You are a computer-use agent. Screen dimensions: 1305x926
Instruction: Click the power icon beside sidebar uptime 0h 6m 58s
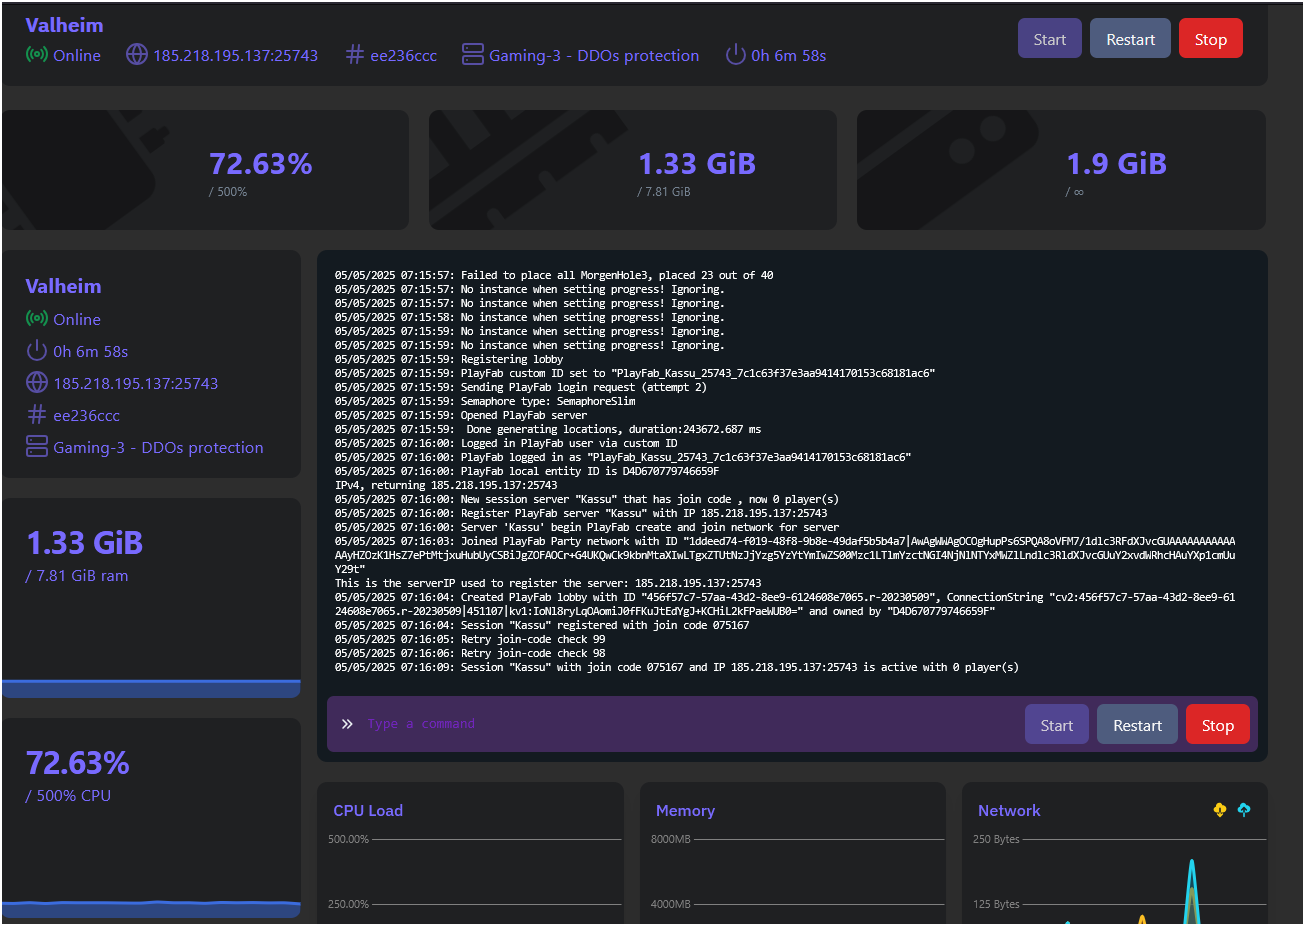[37, 351]
